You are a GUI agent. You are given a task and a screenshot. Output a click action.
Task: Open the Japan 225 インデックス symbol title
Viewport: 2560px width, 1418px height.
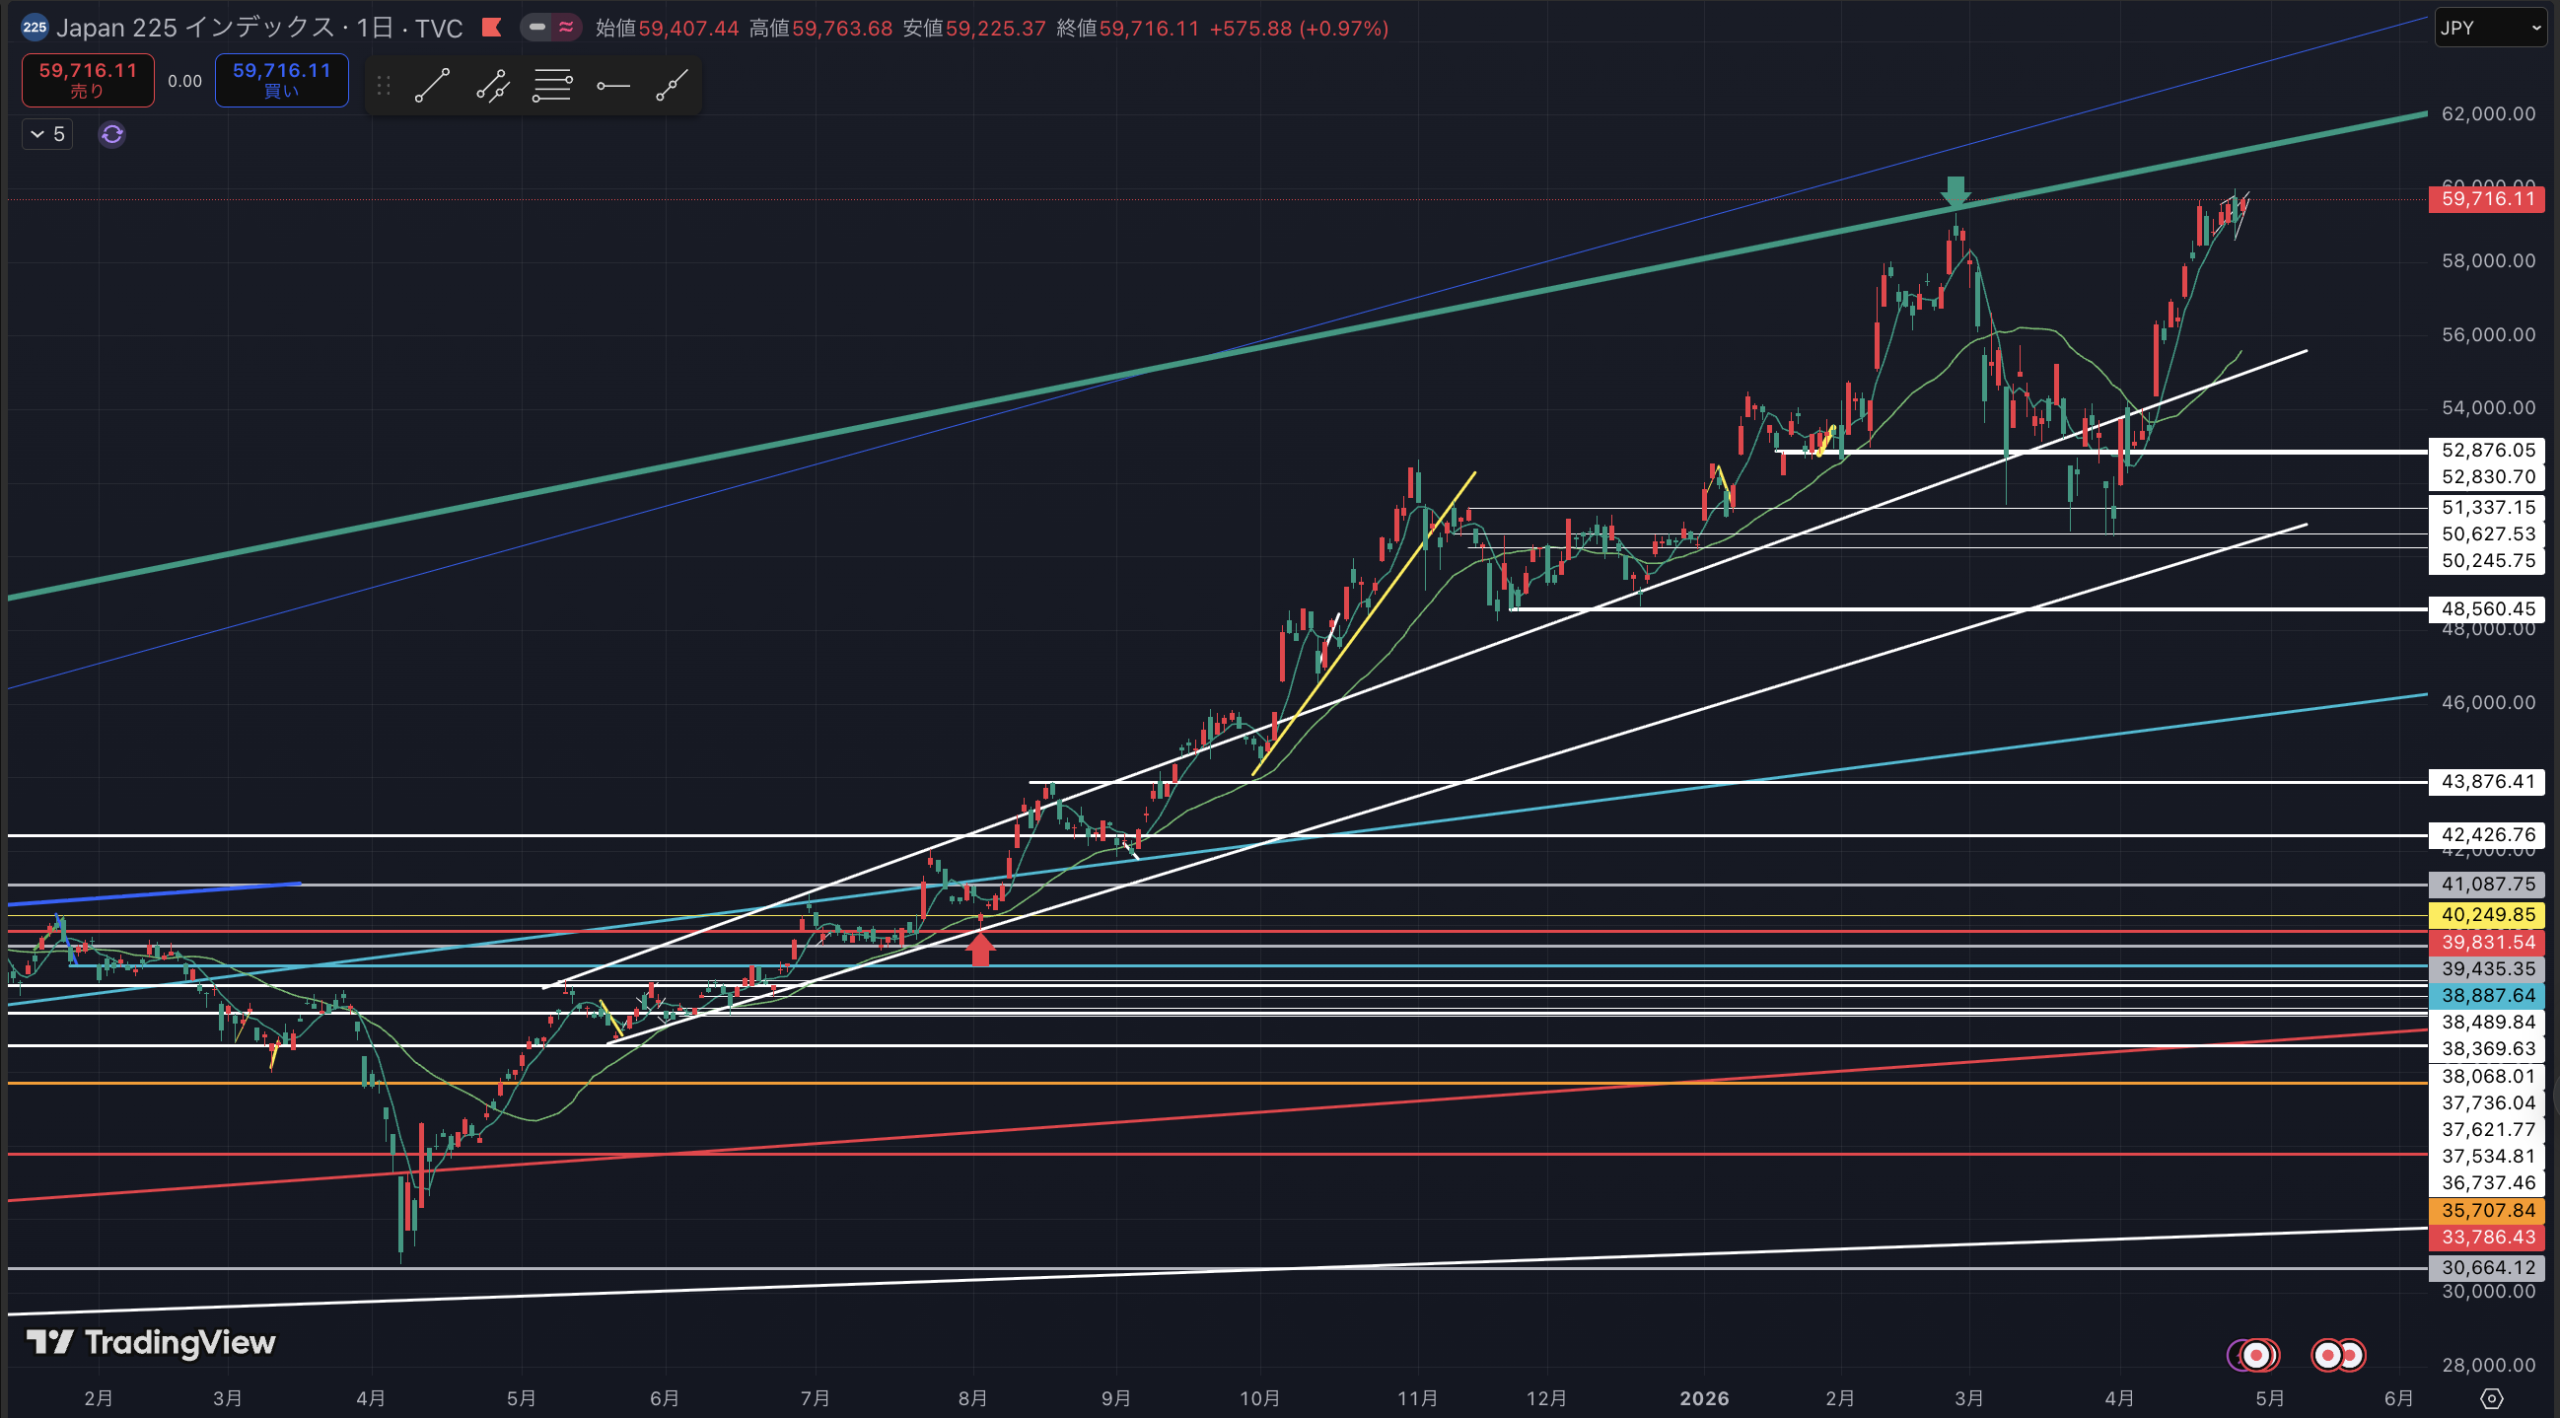(195, 28)
